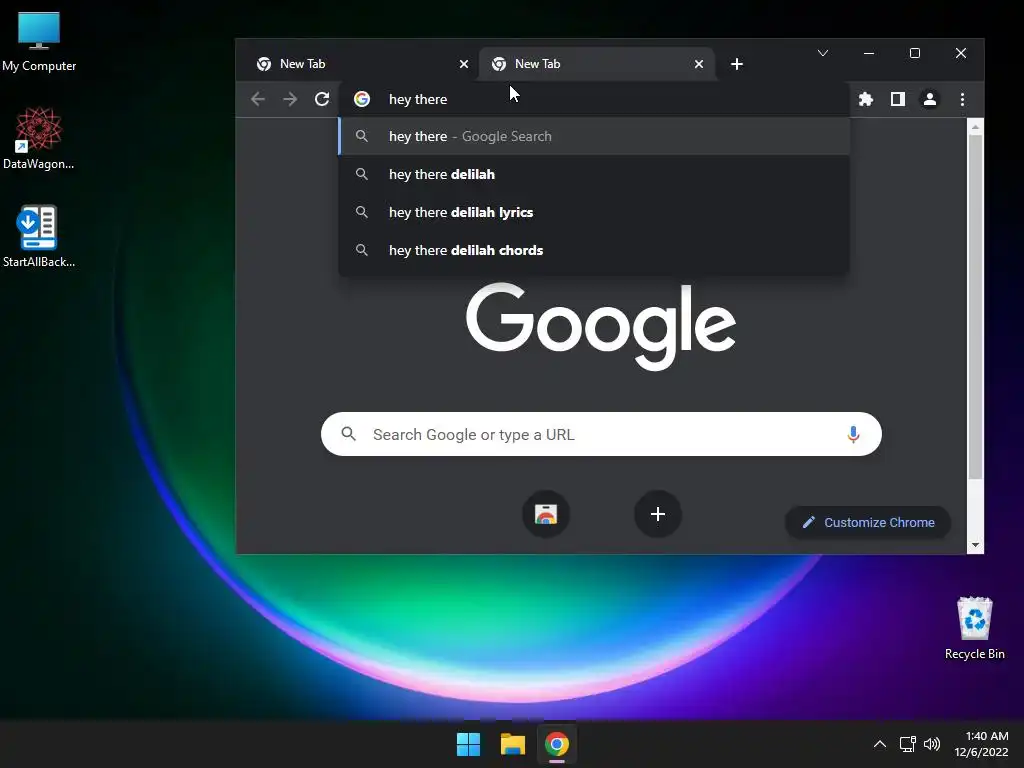Maximize the Chrome window
Screen dimensions: 1024x768
point(915,53)
